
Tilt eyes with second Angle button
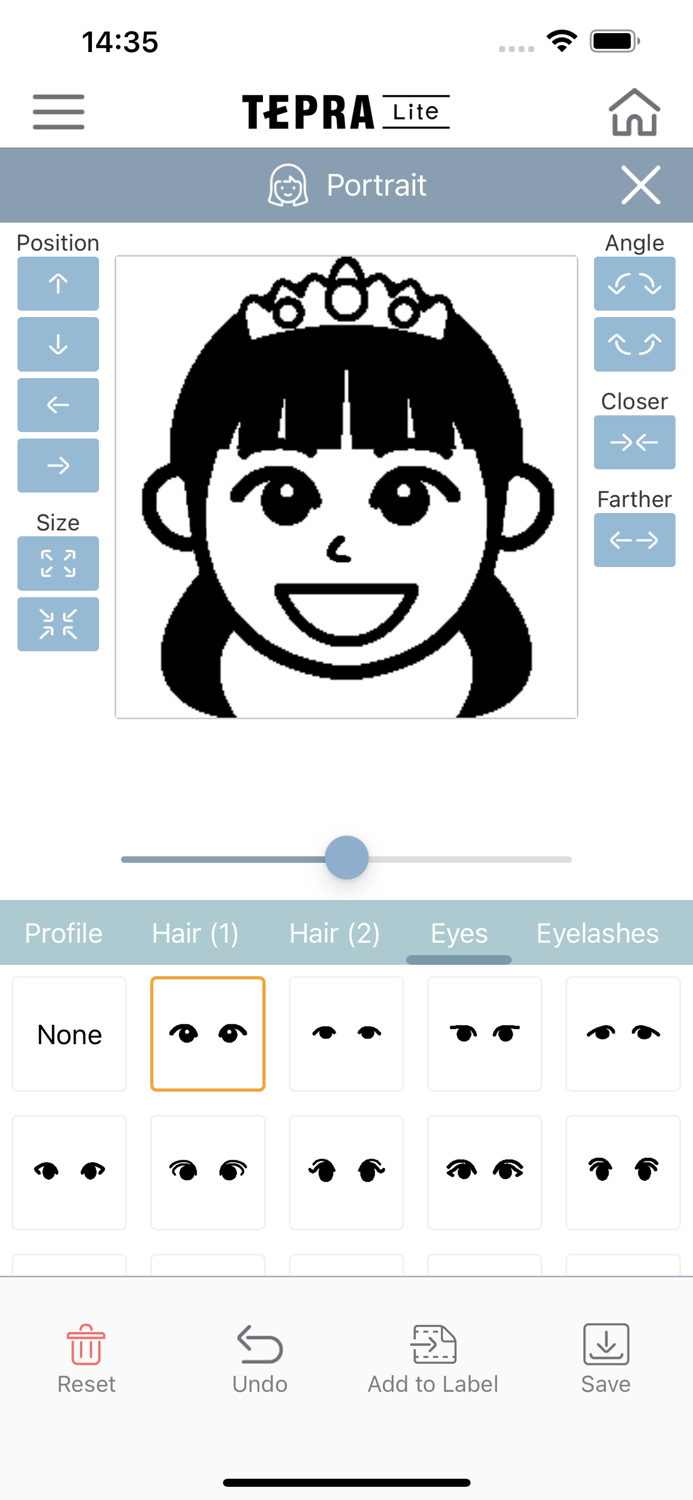pos(635,345)
